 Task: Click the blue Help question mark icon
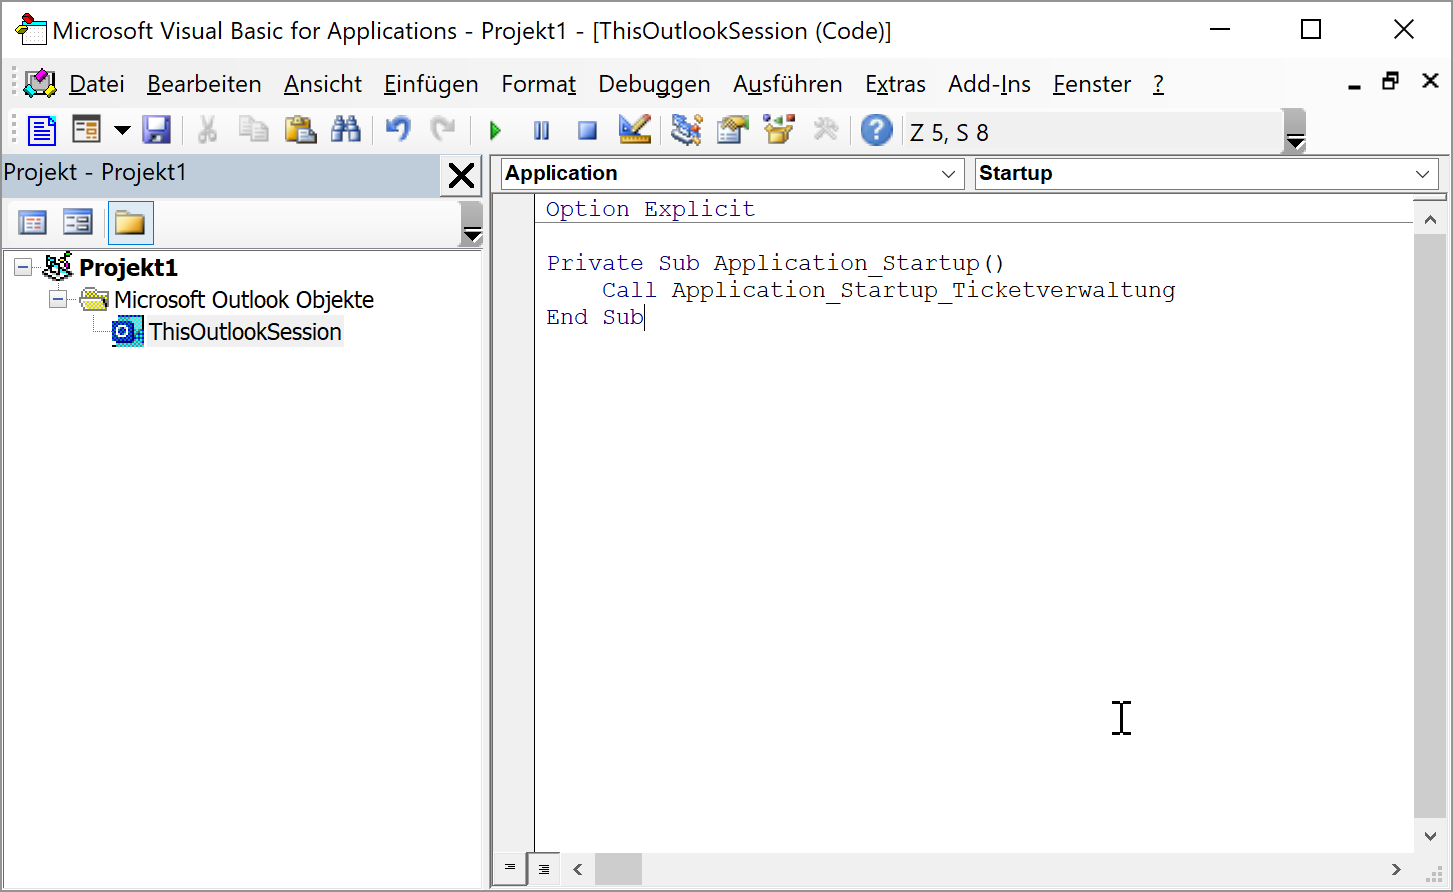(876, 130)
